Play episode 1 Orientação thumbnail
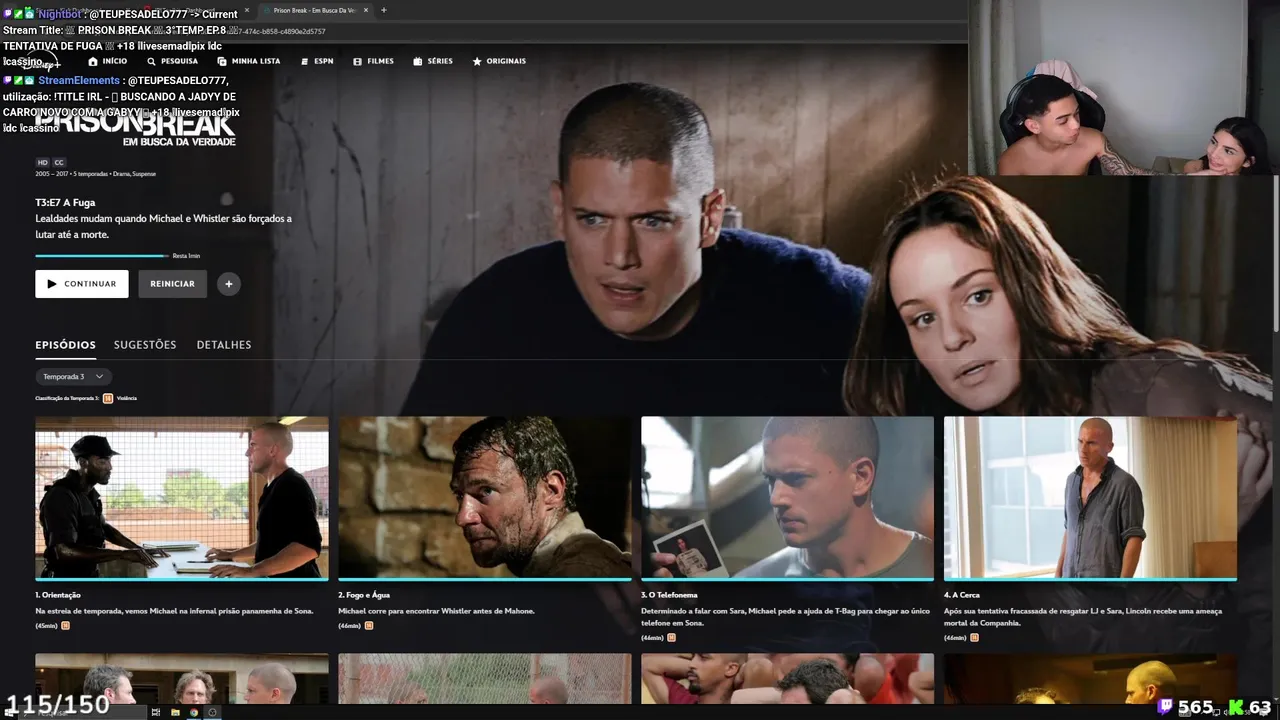The height and width of the screenshot is (720, 1280). coord(182,497)
